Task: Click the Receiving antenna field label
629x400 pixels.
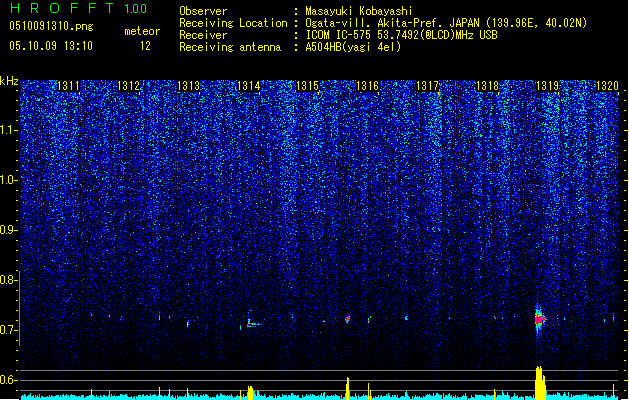Action: click(x=230, y=47)
